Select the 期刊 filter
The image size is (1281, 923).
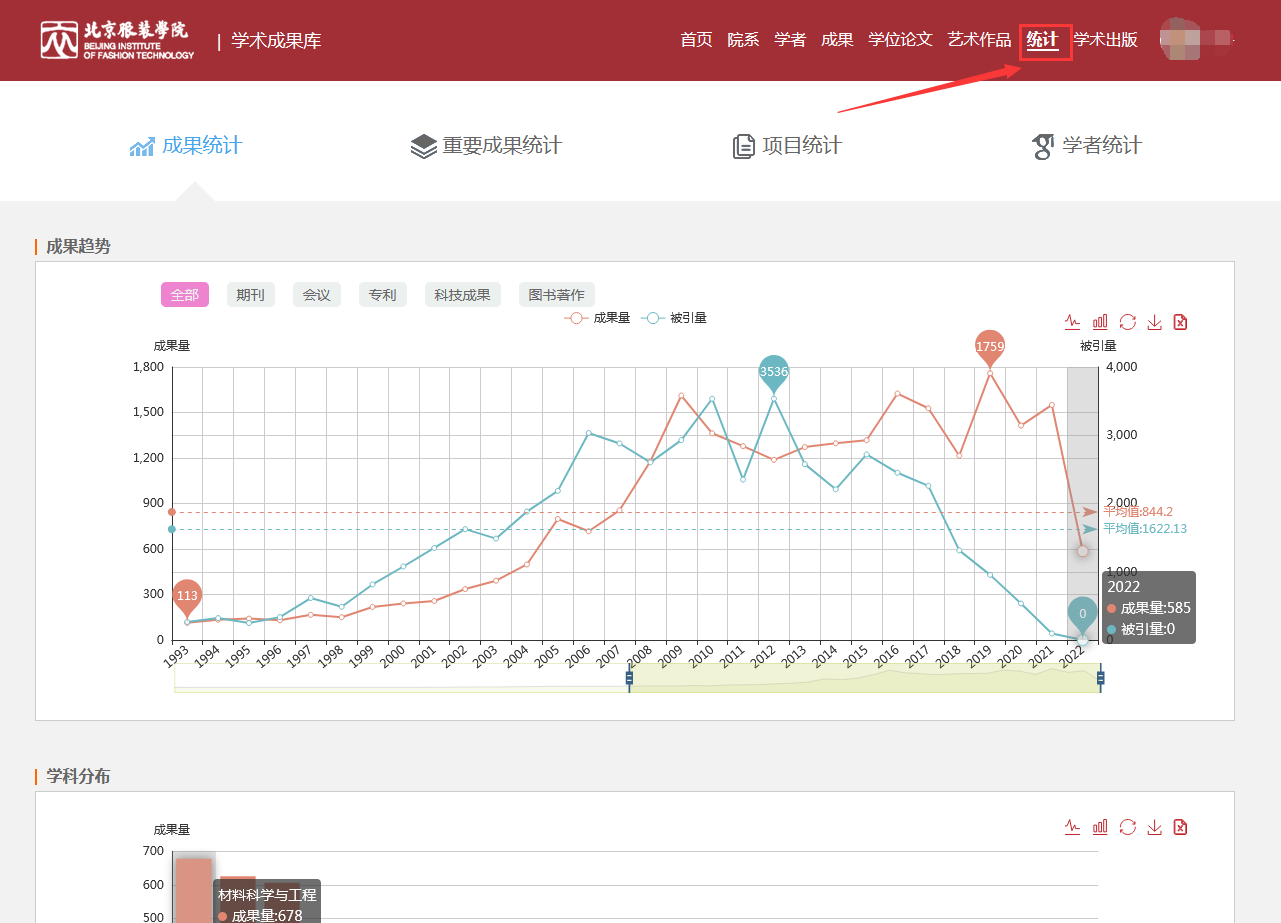251,295
